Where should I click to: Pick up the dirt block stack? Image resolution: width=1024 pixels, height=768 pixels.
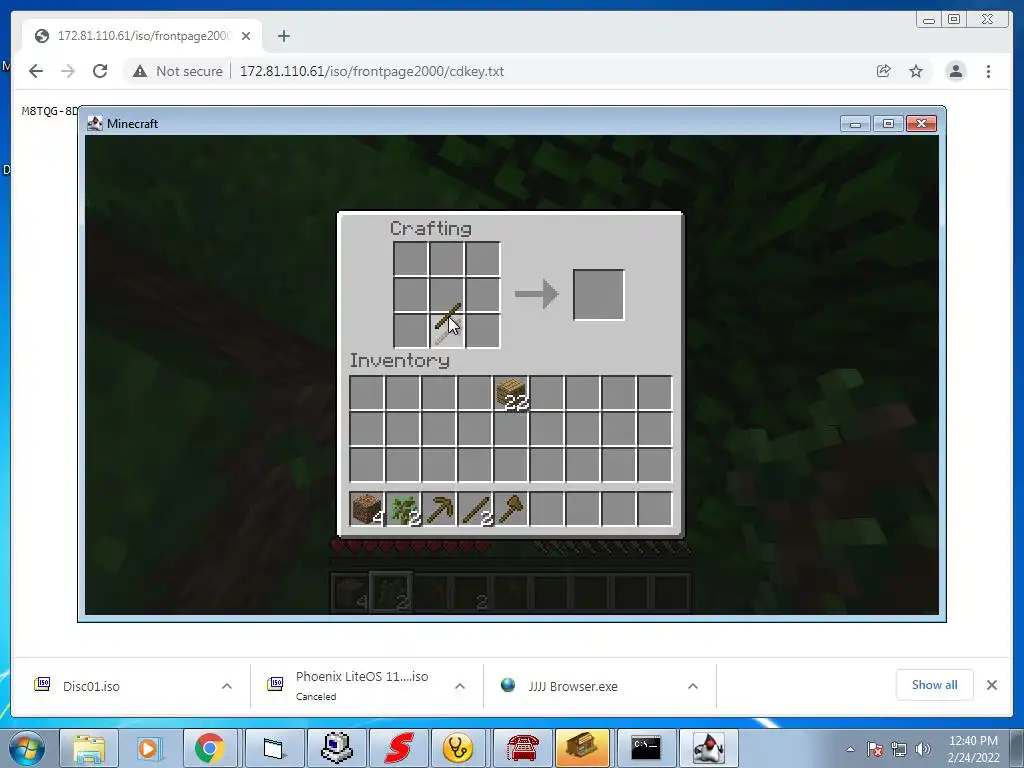[x=366, y=509]
